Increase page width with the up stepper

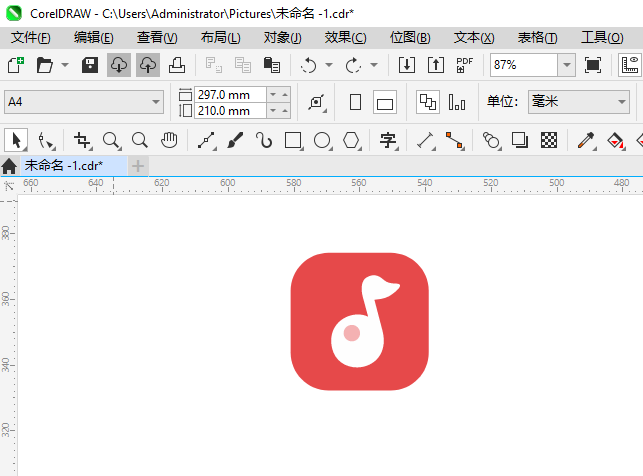[285, 95]
